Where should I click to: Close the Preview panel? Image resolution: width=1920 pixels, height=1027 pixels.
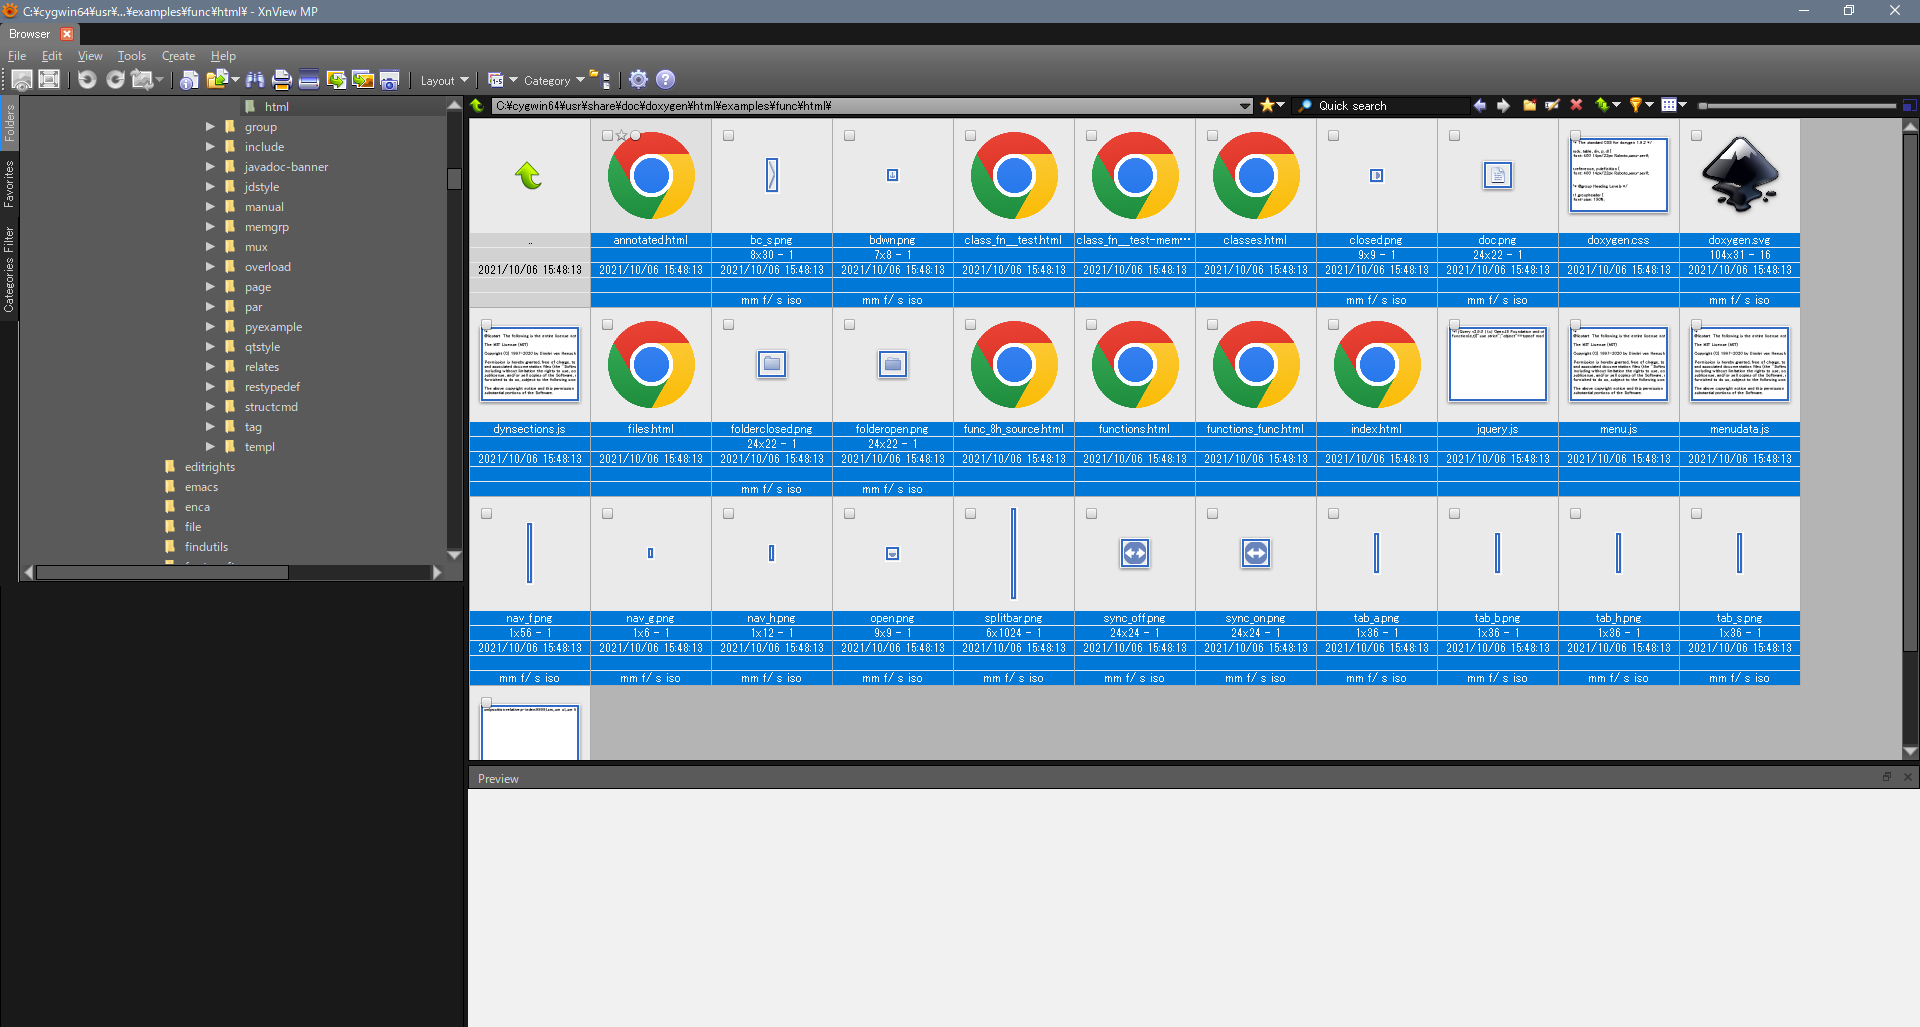1907,777
